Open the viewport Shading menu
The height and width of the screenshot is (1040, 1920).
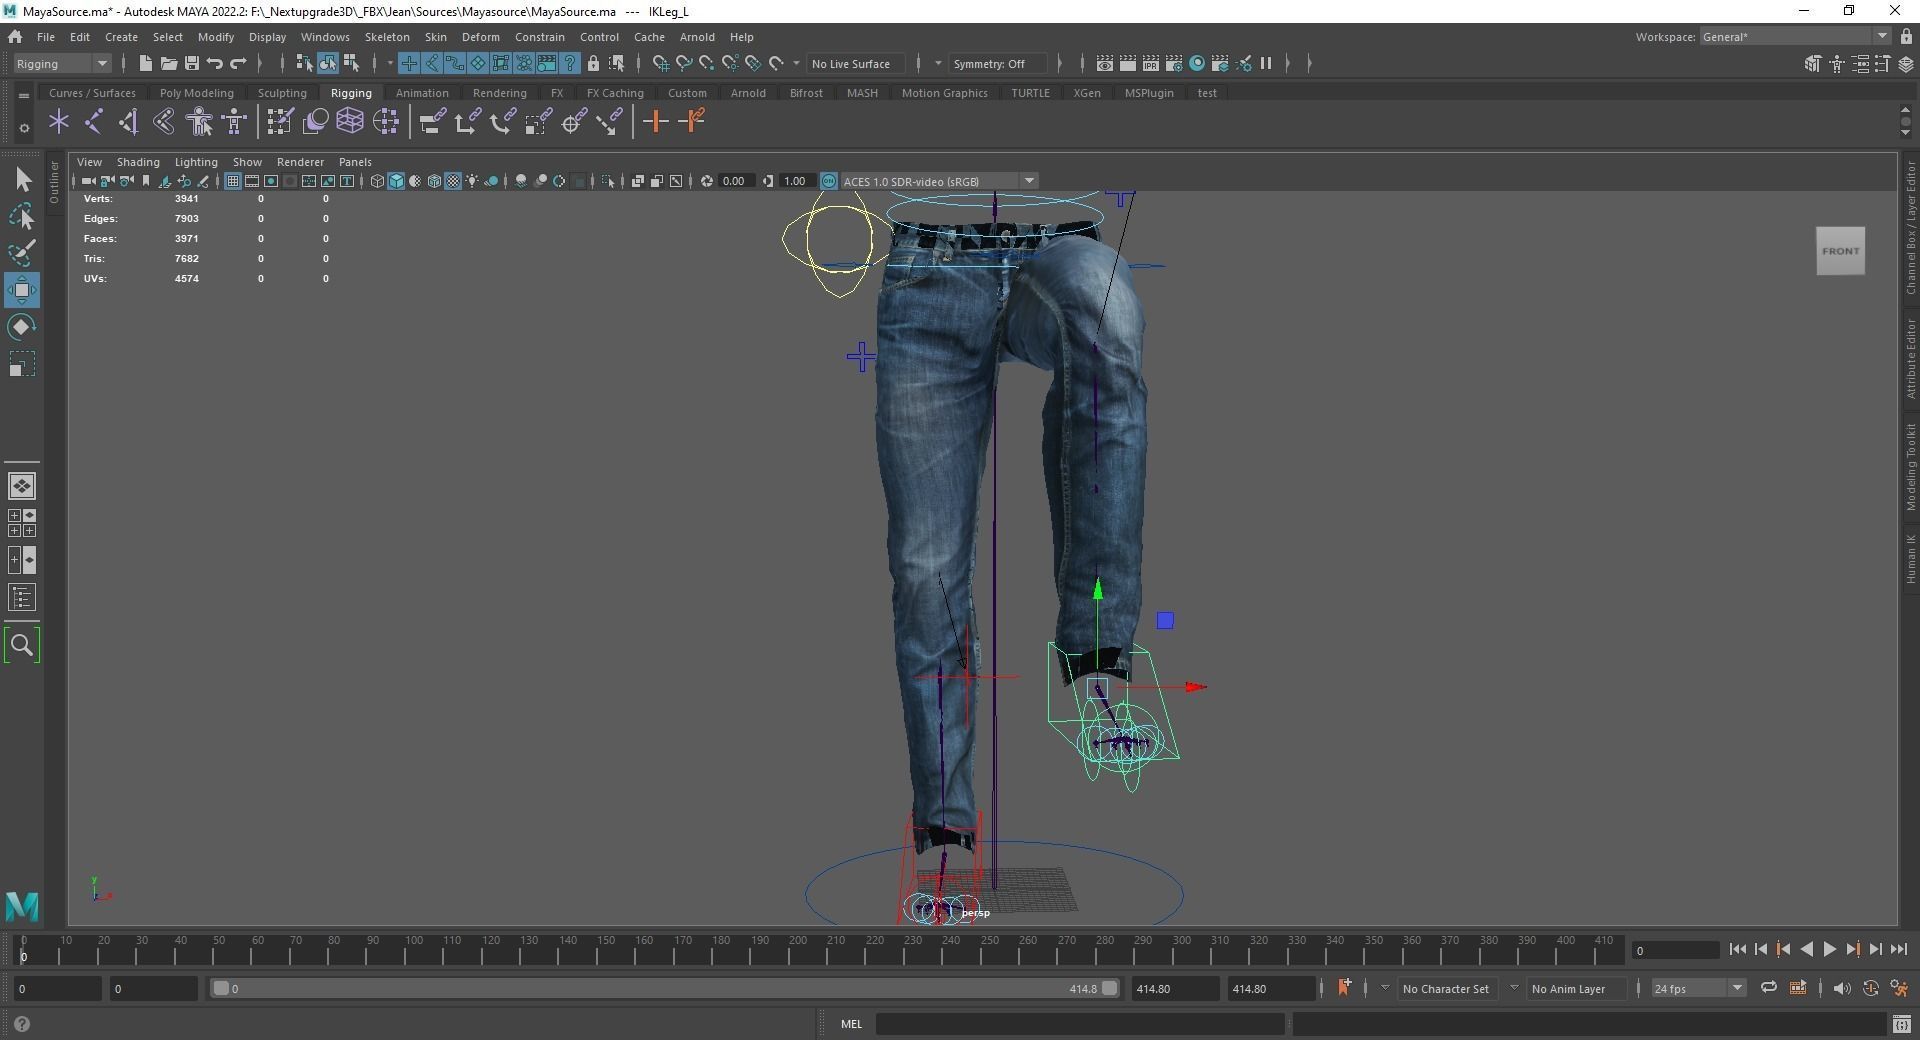(x=138, y=162)
